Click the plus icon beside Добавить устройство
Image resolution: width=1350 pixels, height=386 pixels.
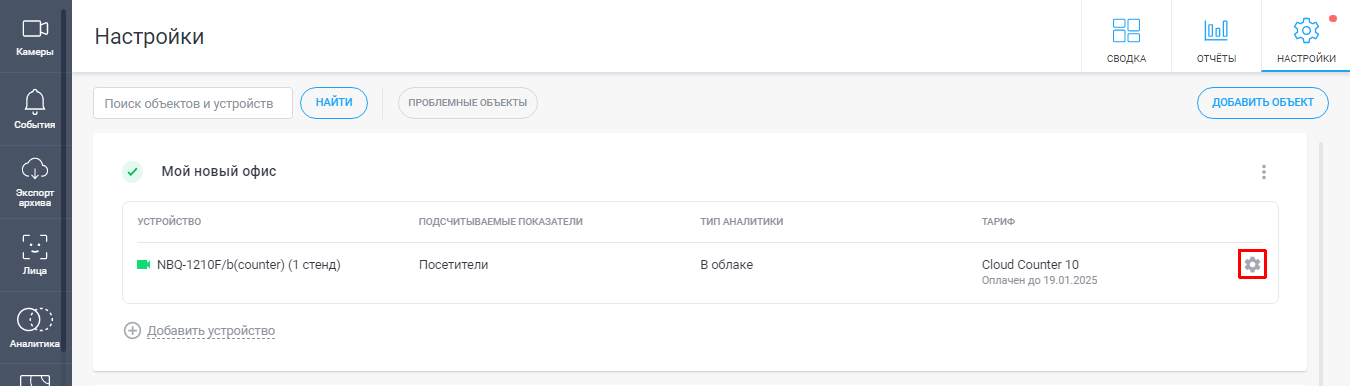point(132,331)
